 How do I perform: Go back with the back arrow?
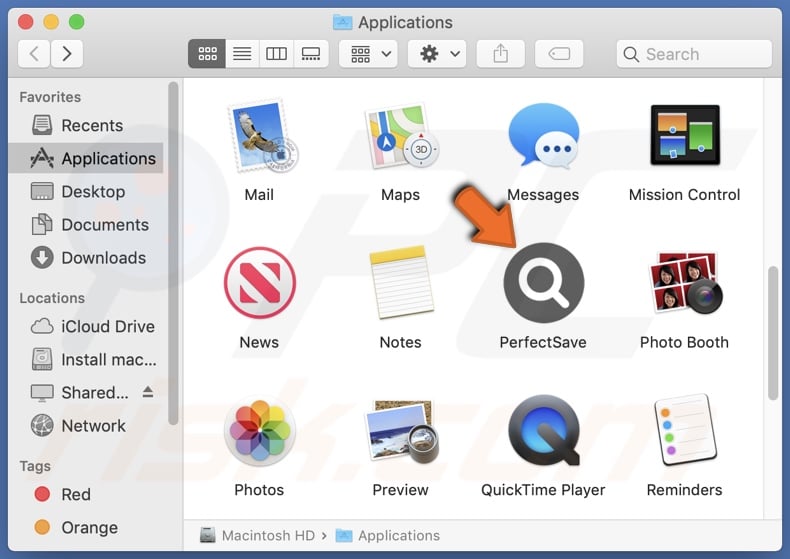click(x=34, y=53)
